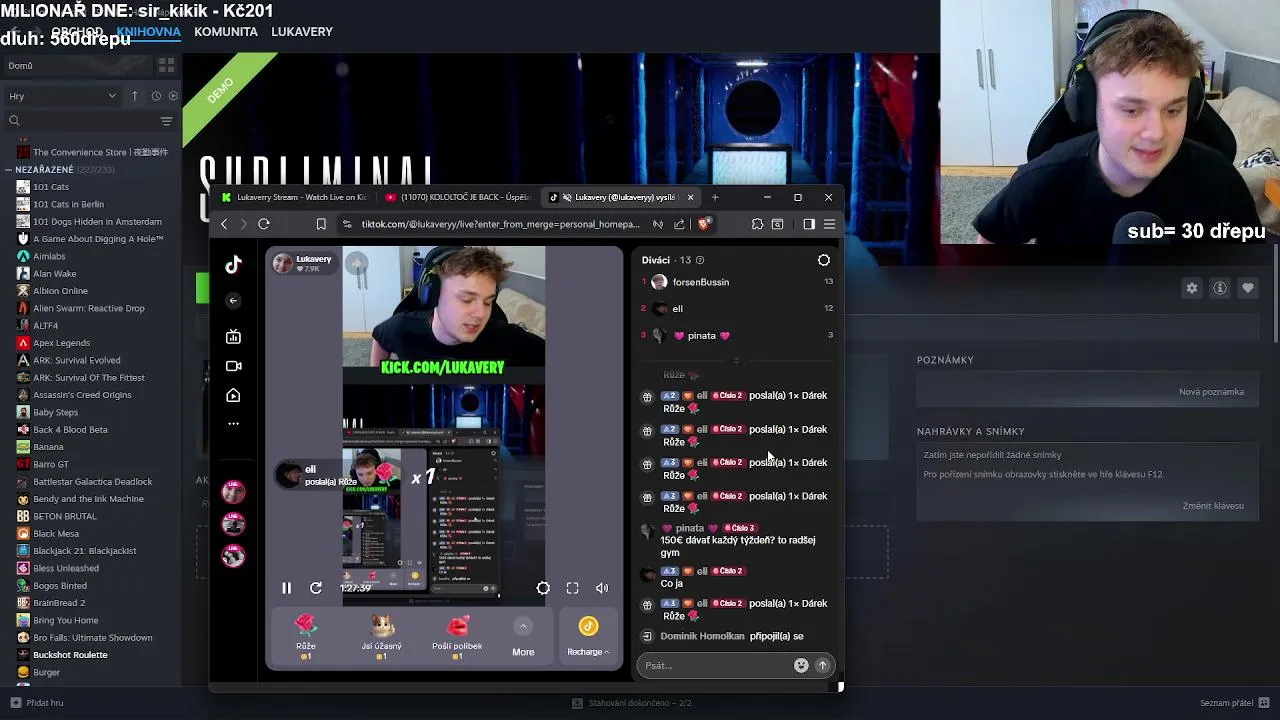This screenshot has width=1280, height=720.
Task: Open the TikTok logo home link
Action: 233,264
